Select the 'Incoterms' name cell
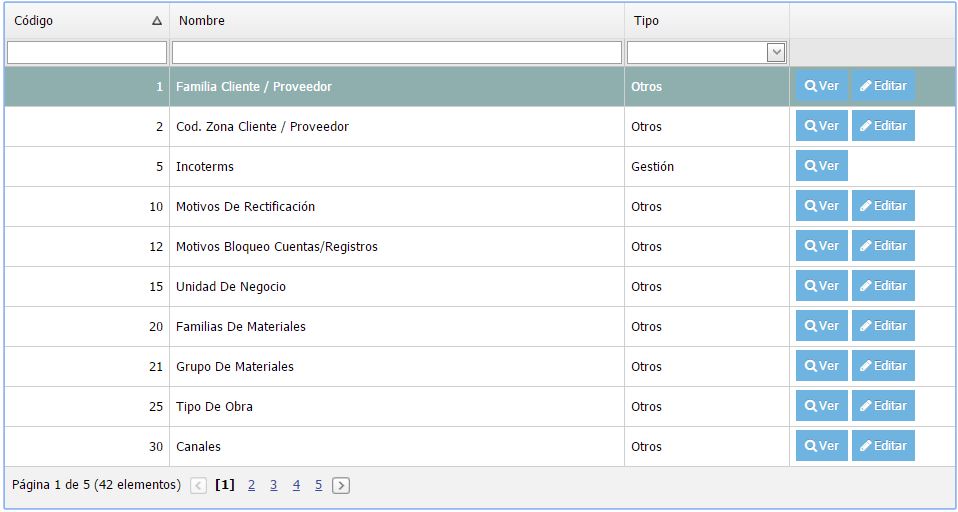 pyautogui.click(x=397, y=167)
